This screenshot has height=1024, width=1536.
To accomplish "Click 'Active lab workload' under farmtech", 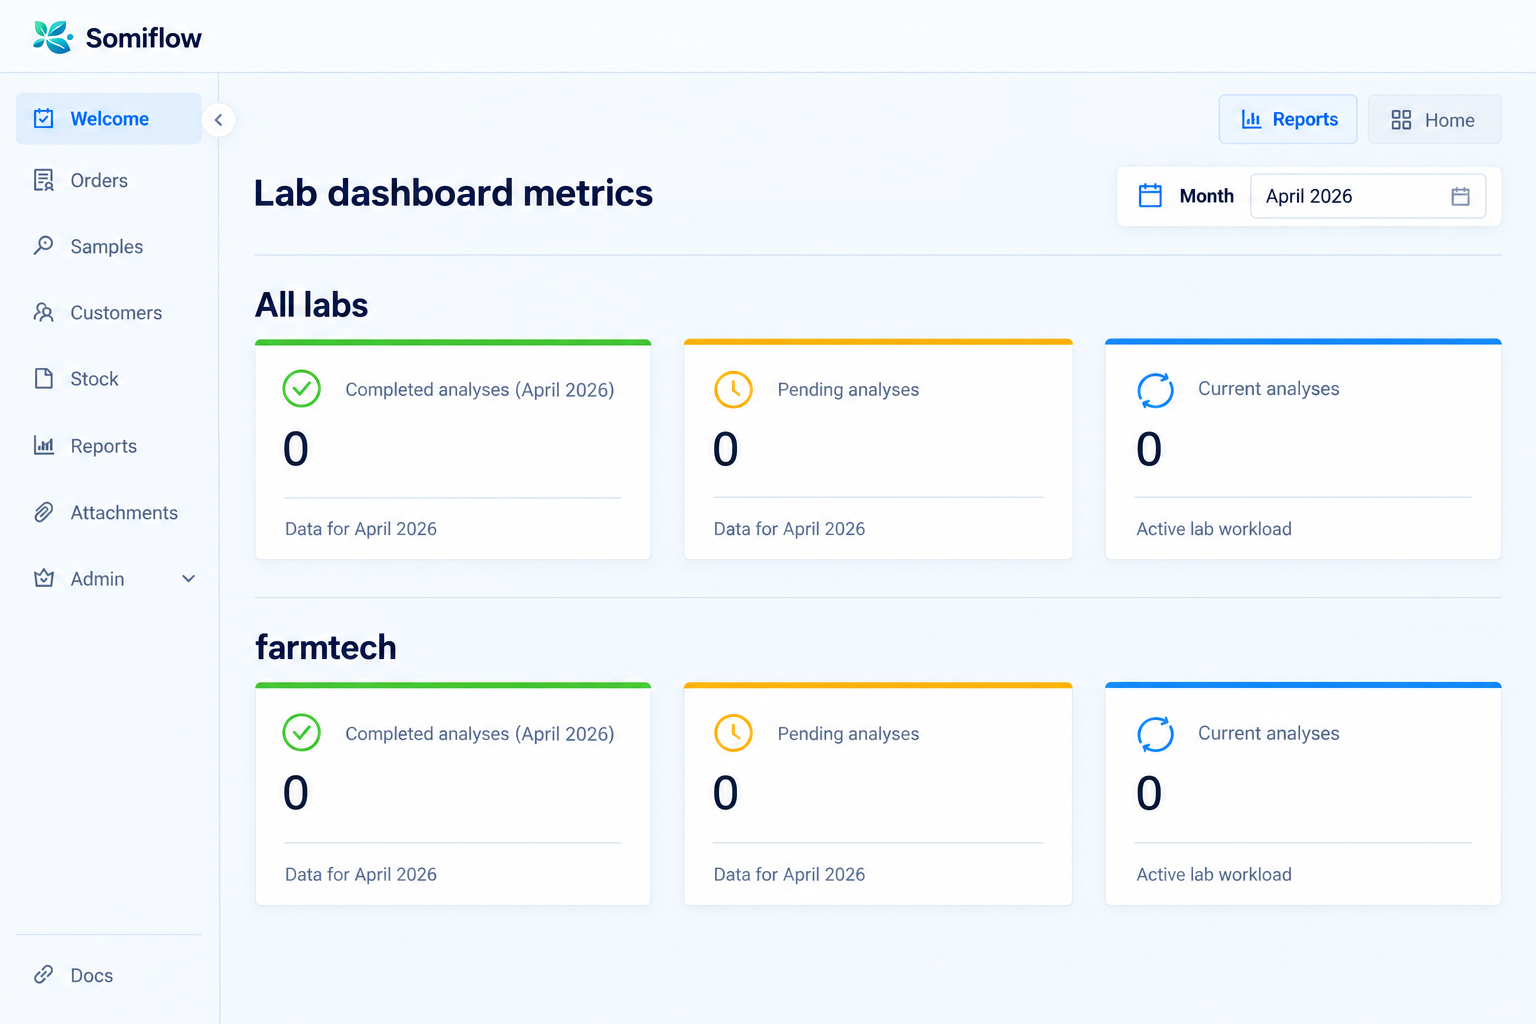I will 1214,874.
